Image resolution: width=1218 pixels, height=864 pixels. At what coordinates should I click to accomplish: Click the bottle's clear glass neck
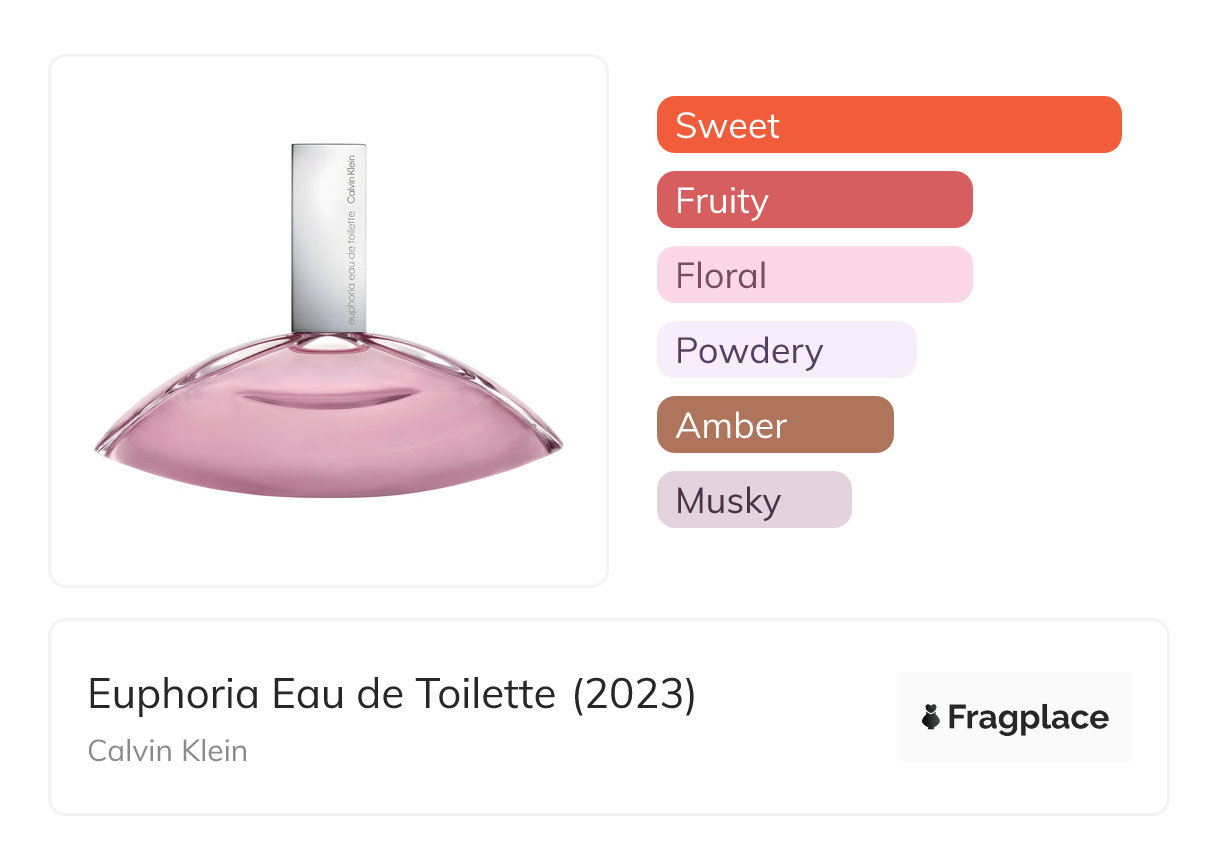(x=328, y=340)
